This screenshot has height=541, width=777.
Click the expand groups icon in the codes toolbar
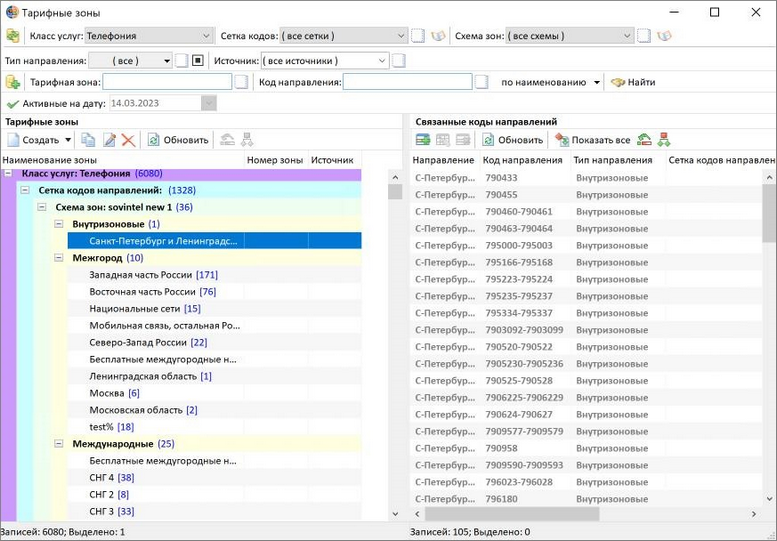click(664, 140)
